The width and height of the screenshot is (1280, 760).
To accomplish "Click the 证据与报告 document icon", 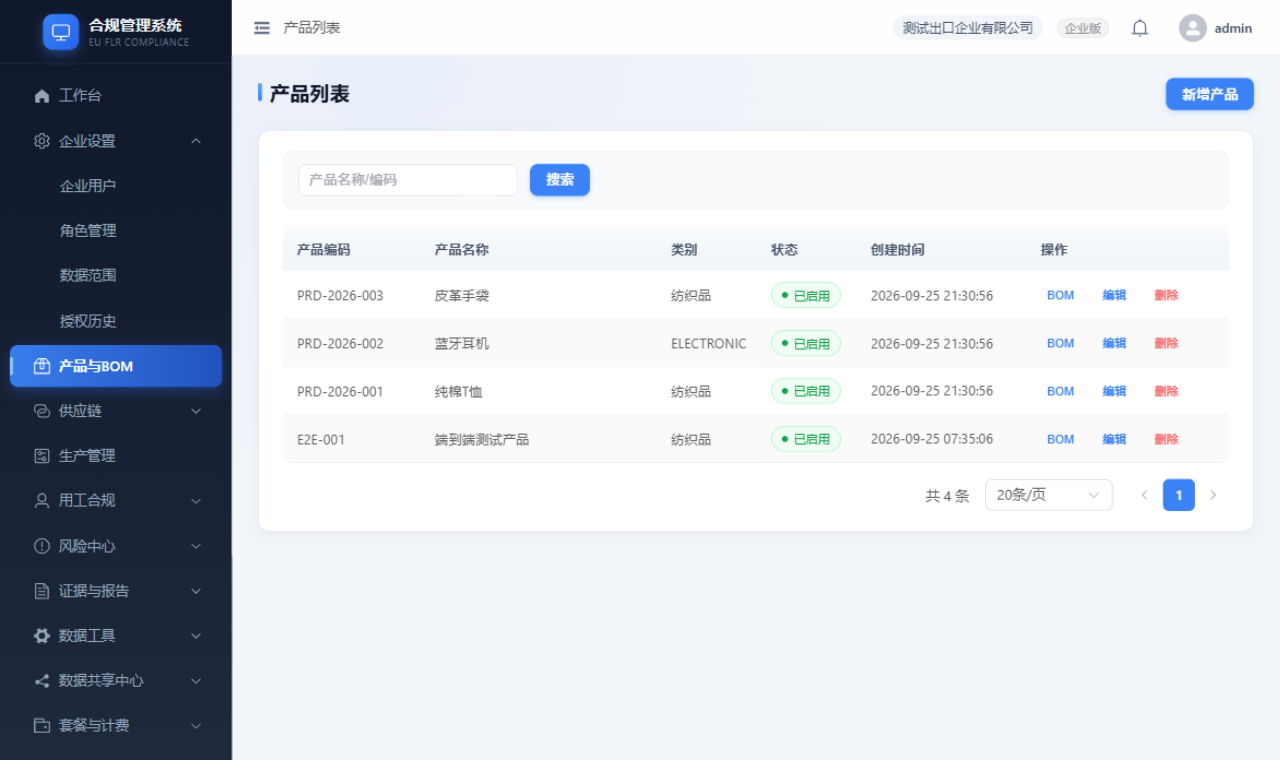I will pyautogui.click(x=42, y=591).
